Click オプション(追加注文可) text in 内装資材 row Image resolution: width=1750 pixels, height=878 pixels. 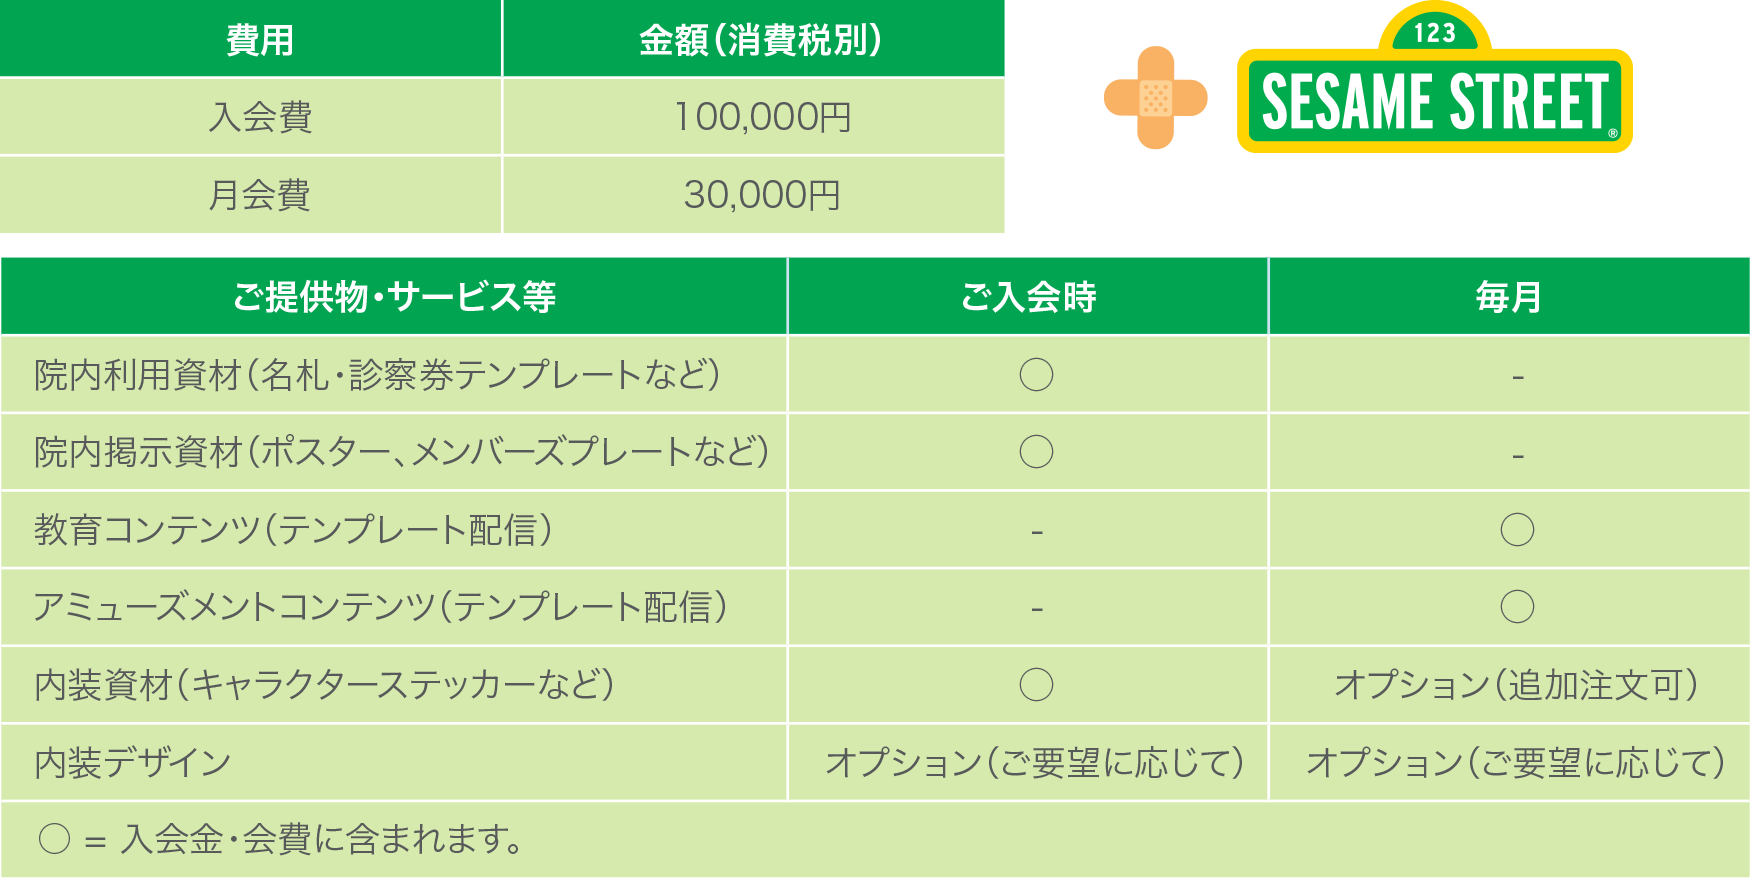tap(1516, 685)
